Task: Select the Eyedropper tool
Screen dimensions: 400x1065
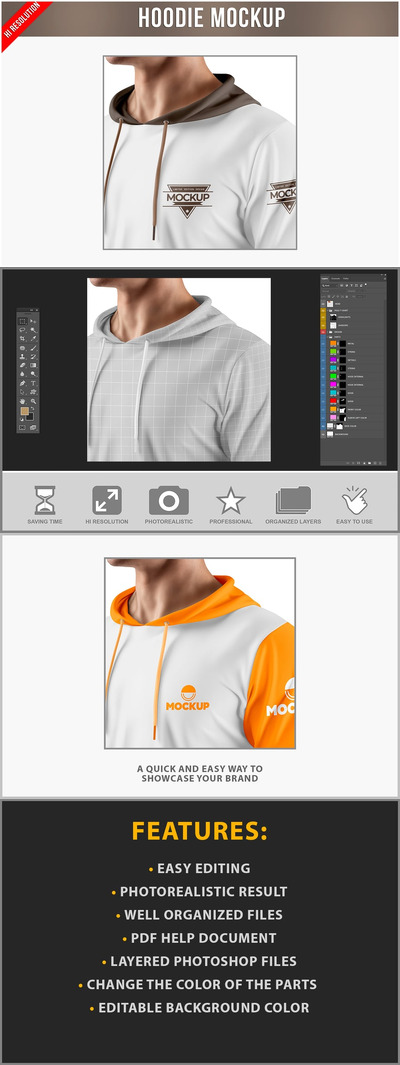Action: tap(33, 338)
